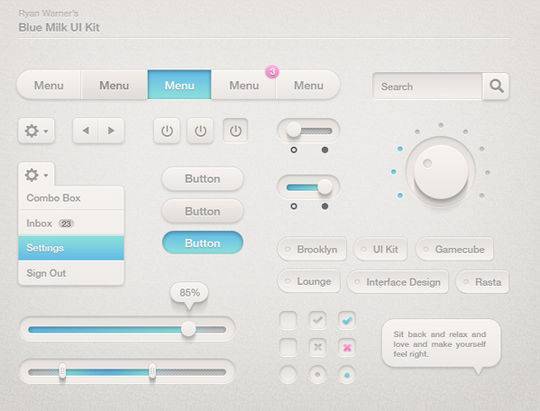Click the pressed-state power icon button

236,131
